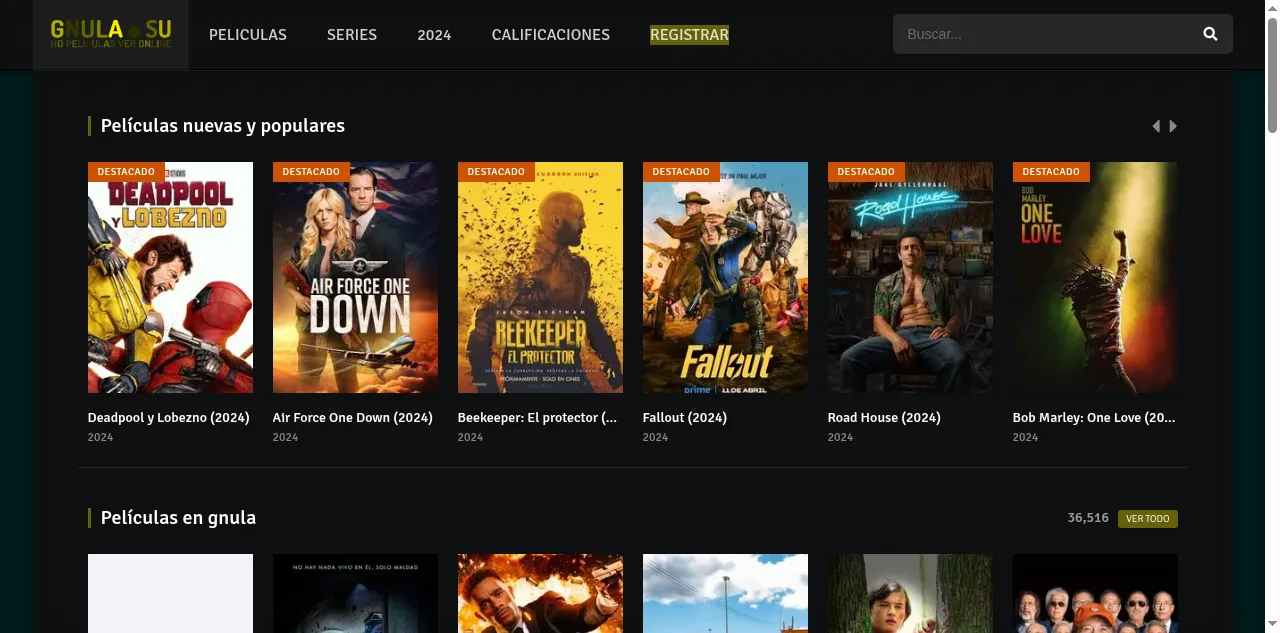Open the blank first poster under Películas en gnula
This screenshot has height=633, width=1280.
(170, 594)
